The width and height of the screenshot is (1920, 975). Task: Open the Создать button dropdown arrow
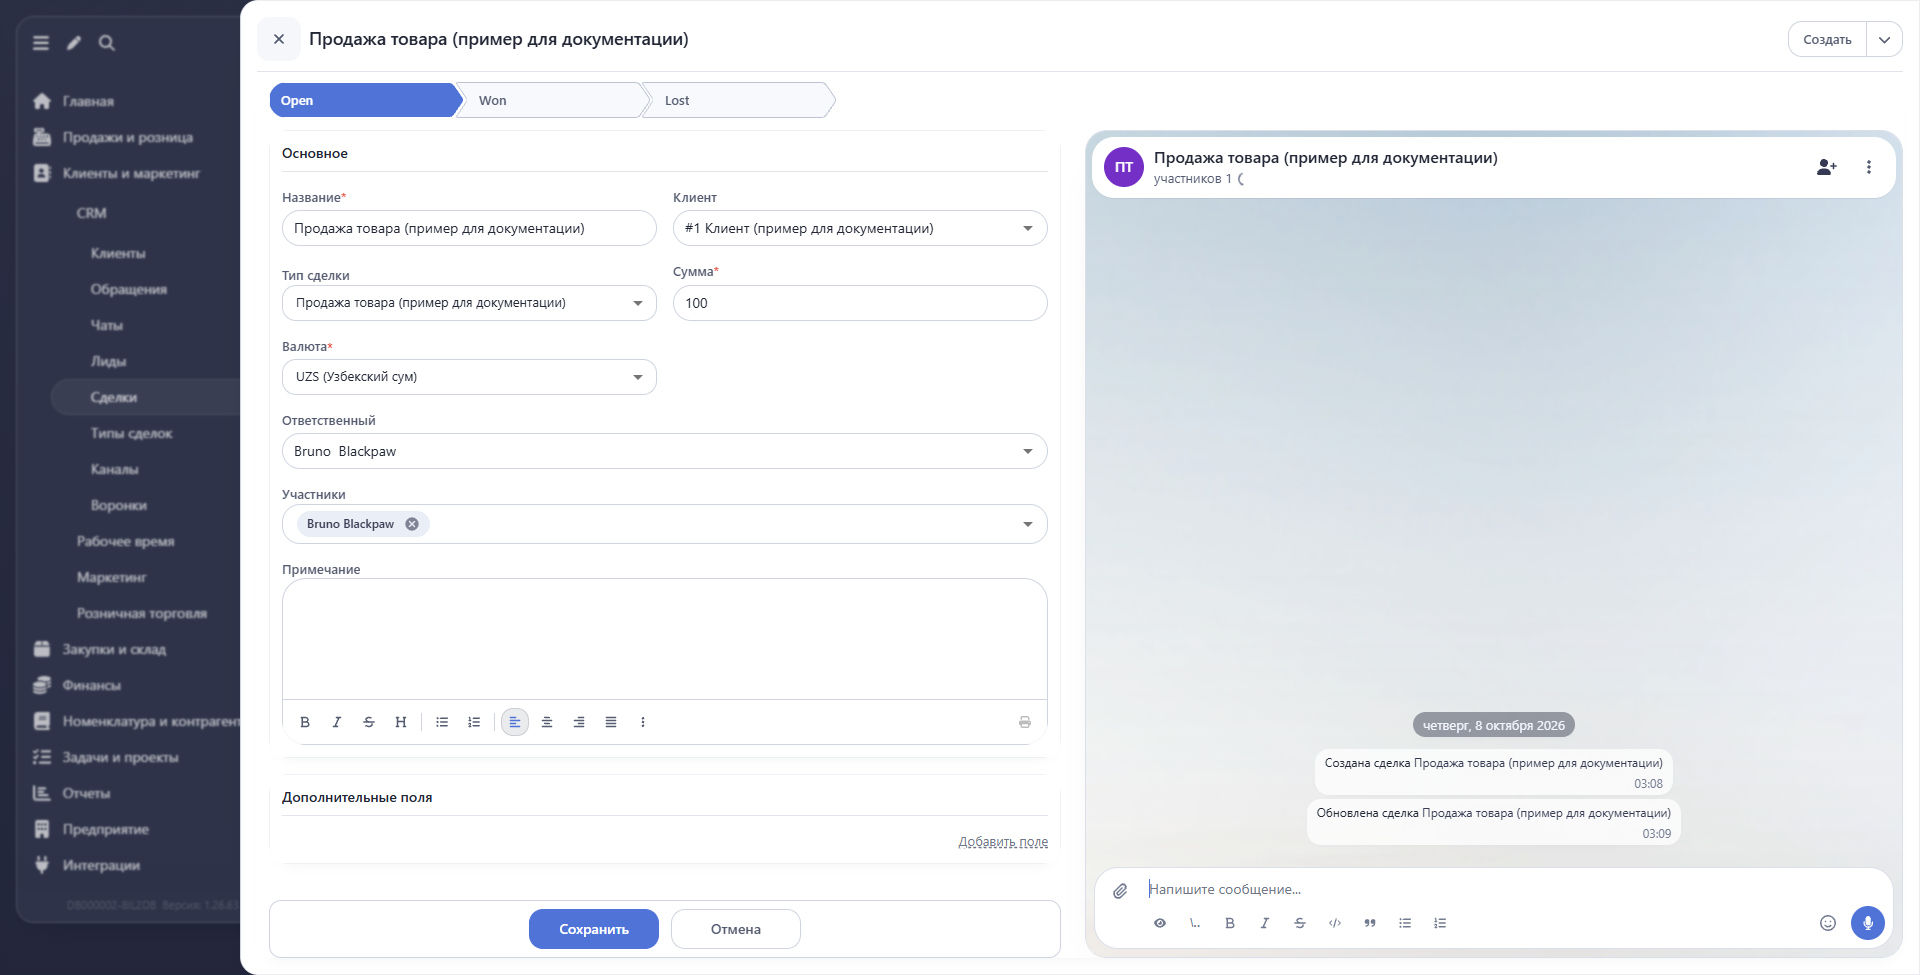(1884, 40)
